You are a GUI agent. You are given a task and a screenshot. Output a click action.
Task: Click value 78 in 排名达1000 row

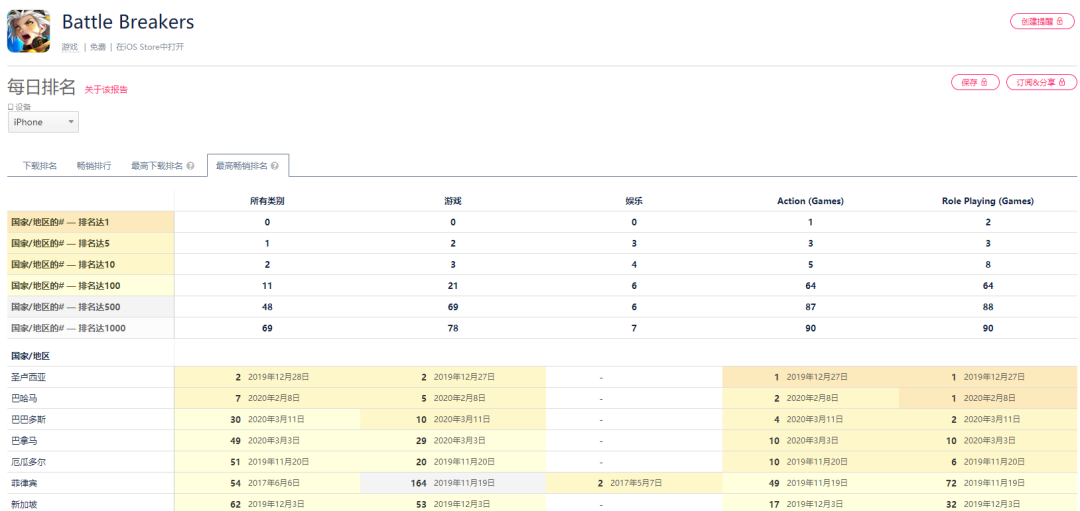pyautogui.click(x=453, y=328)
